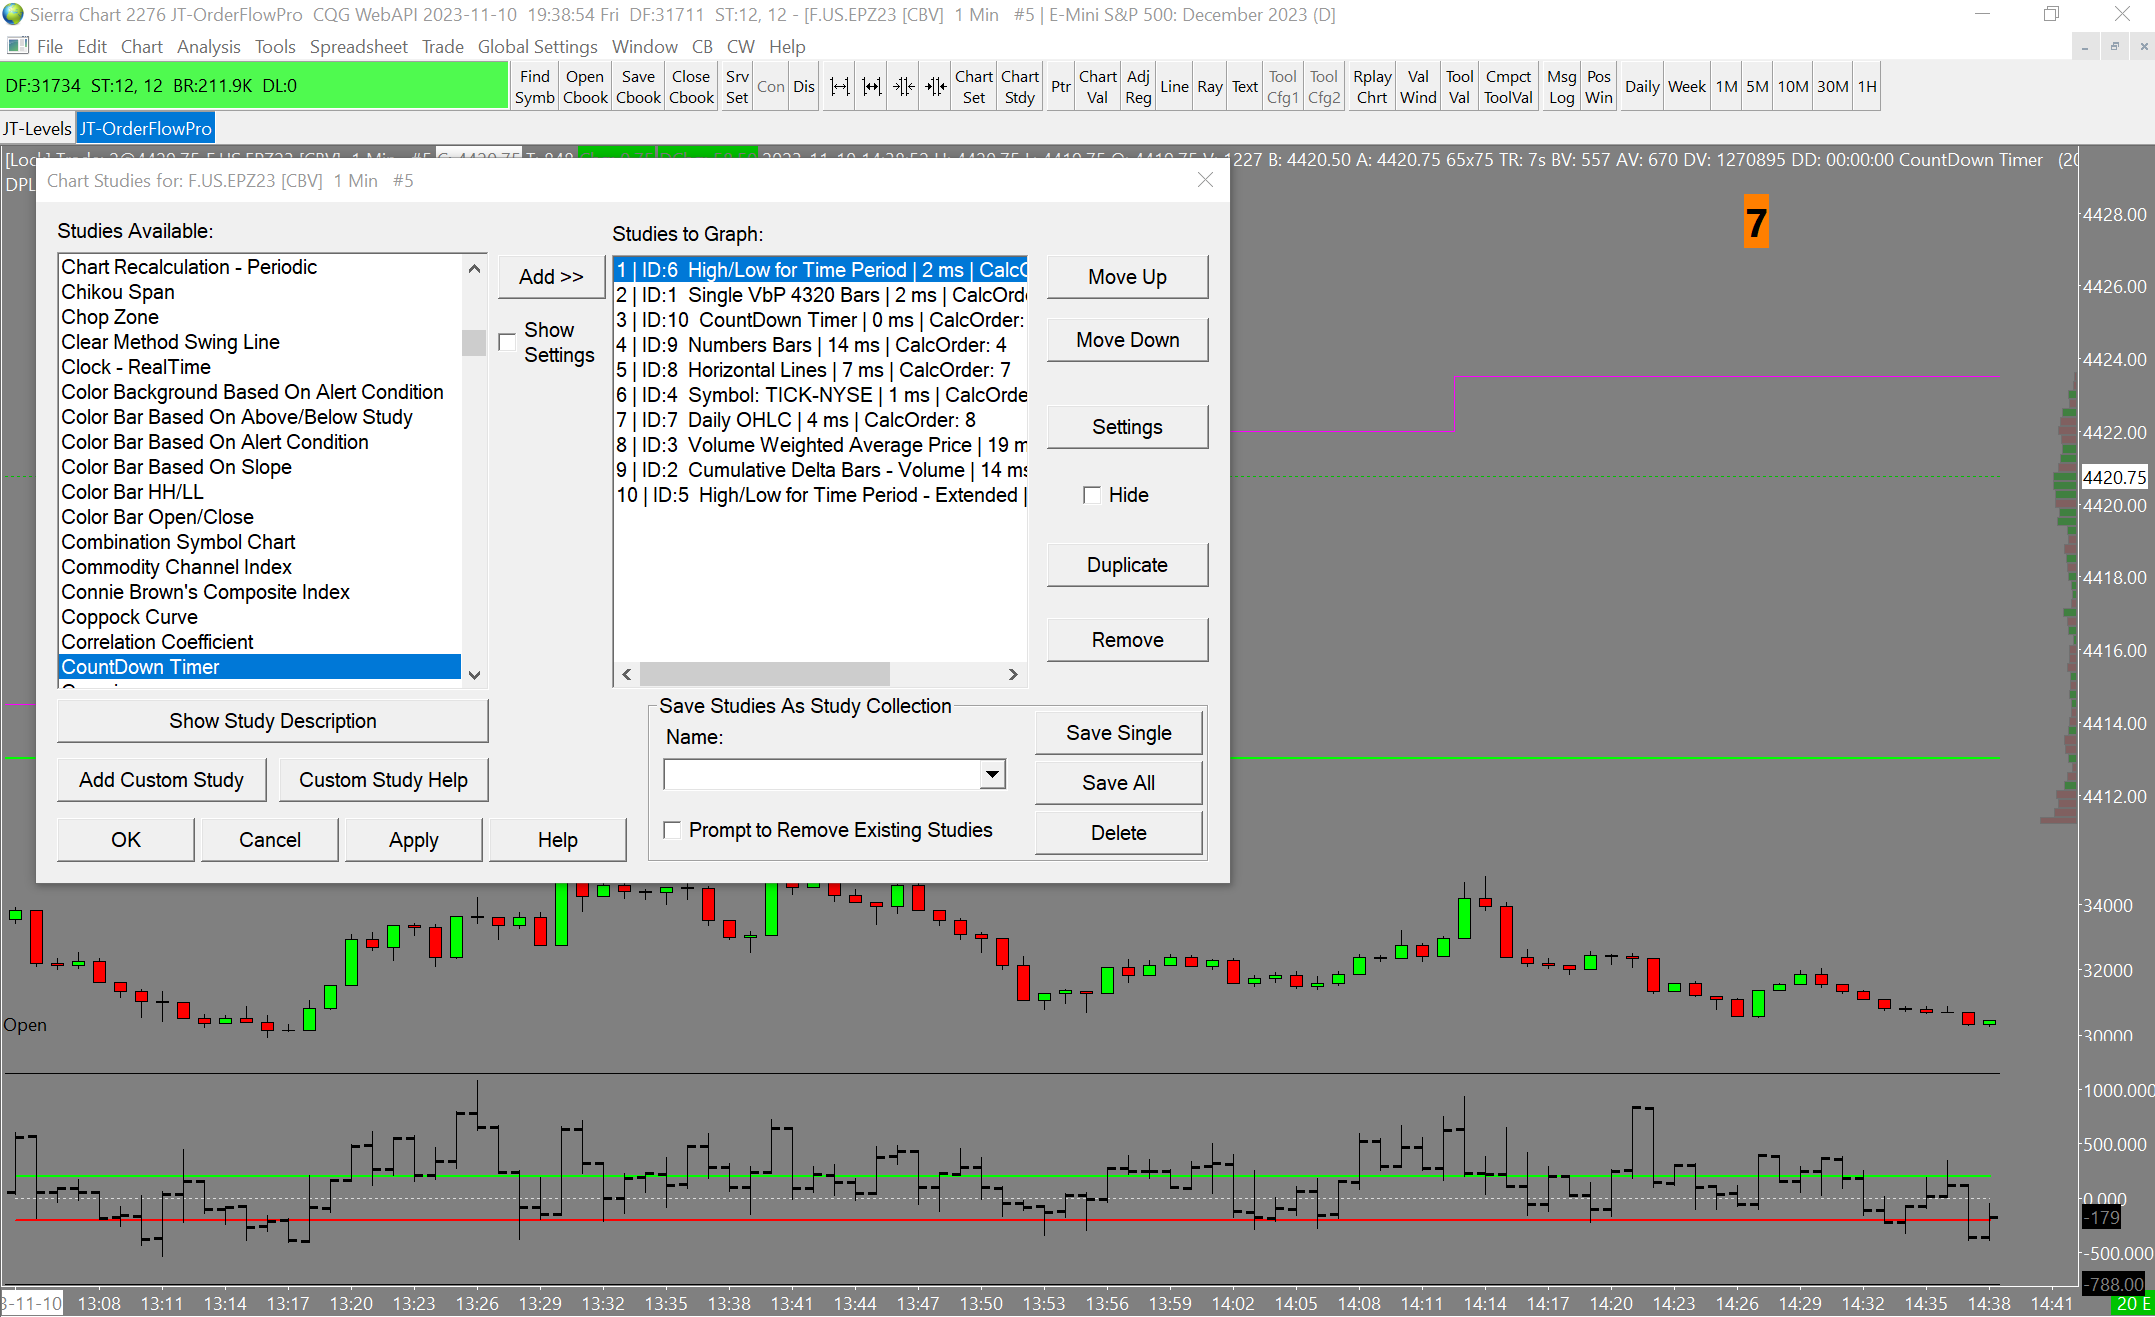This screenshot has height=1317, width=2155.
Task: Enable the Show Settings checkbox
Action: click(x=508, y=342)
